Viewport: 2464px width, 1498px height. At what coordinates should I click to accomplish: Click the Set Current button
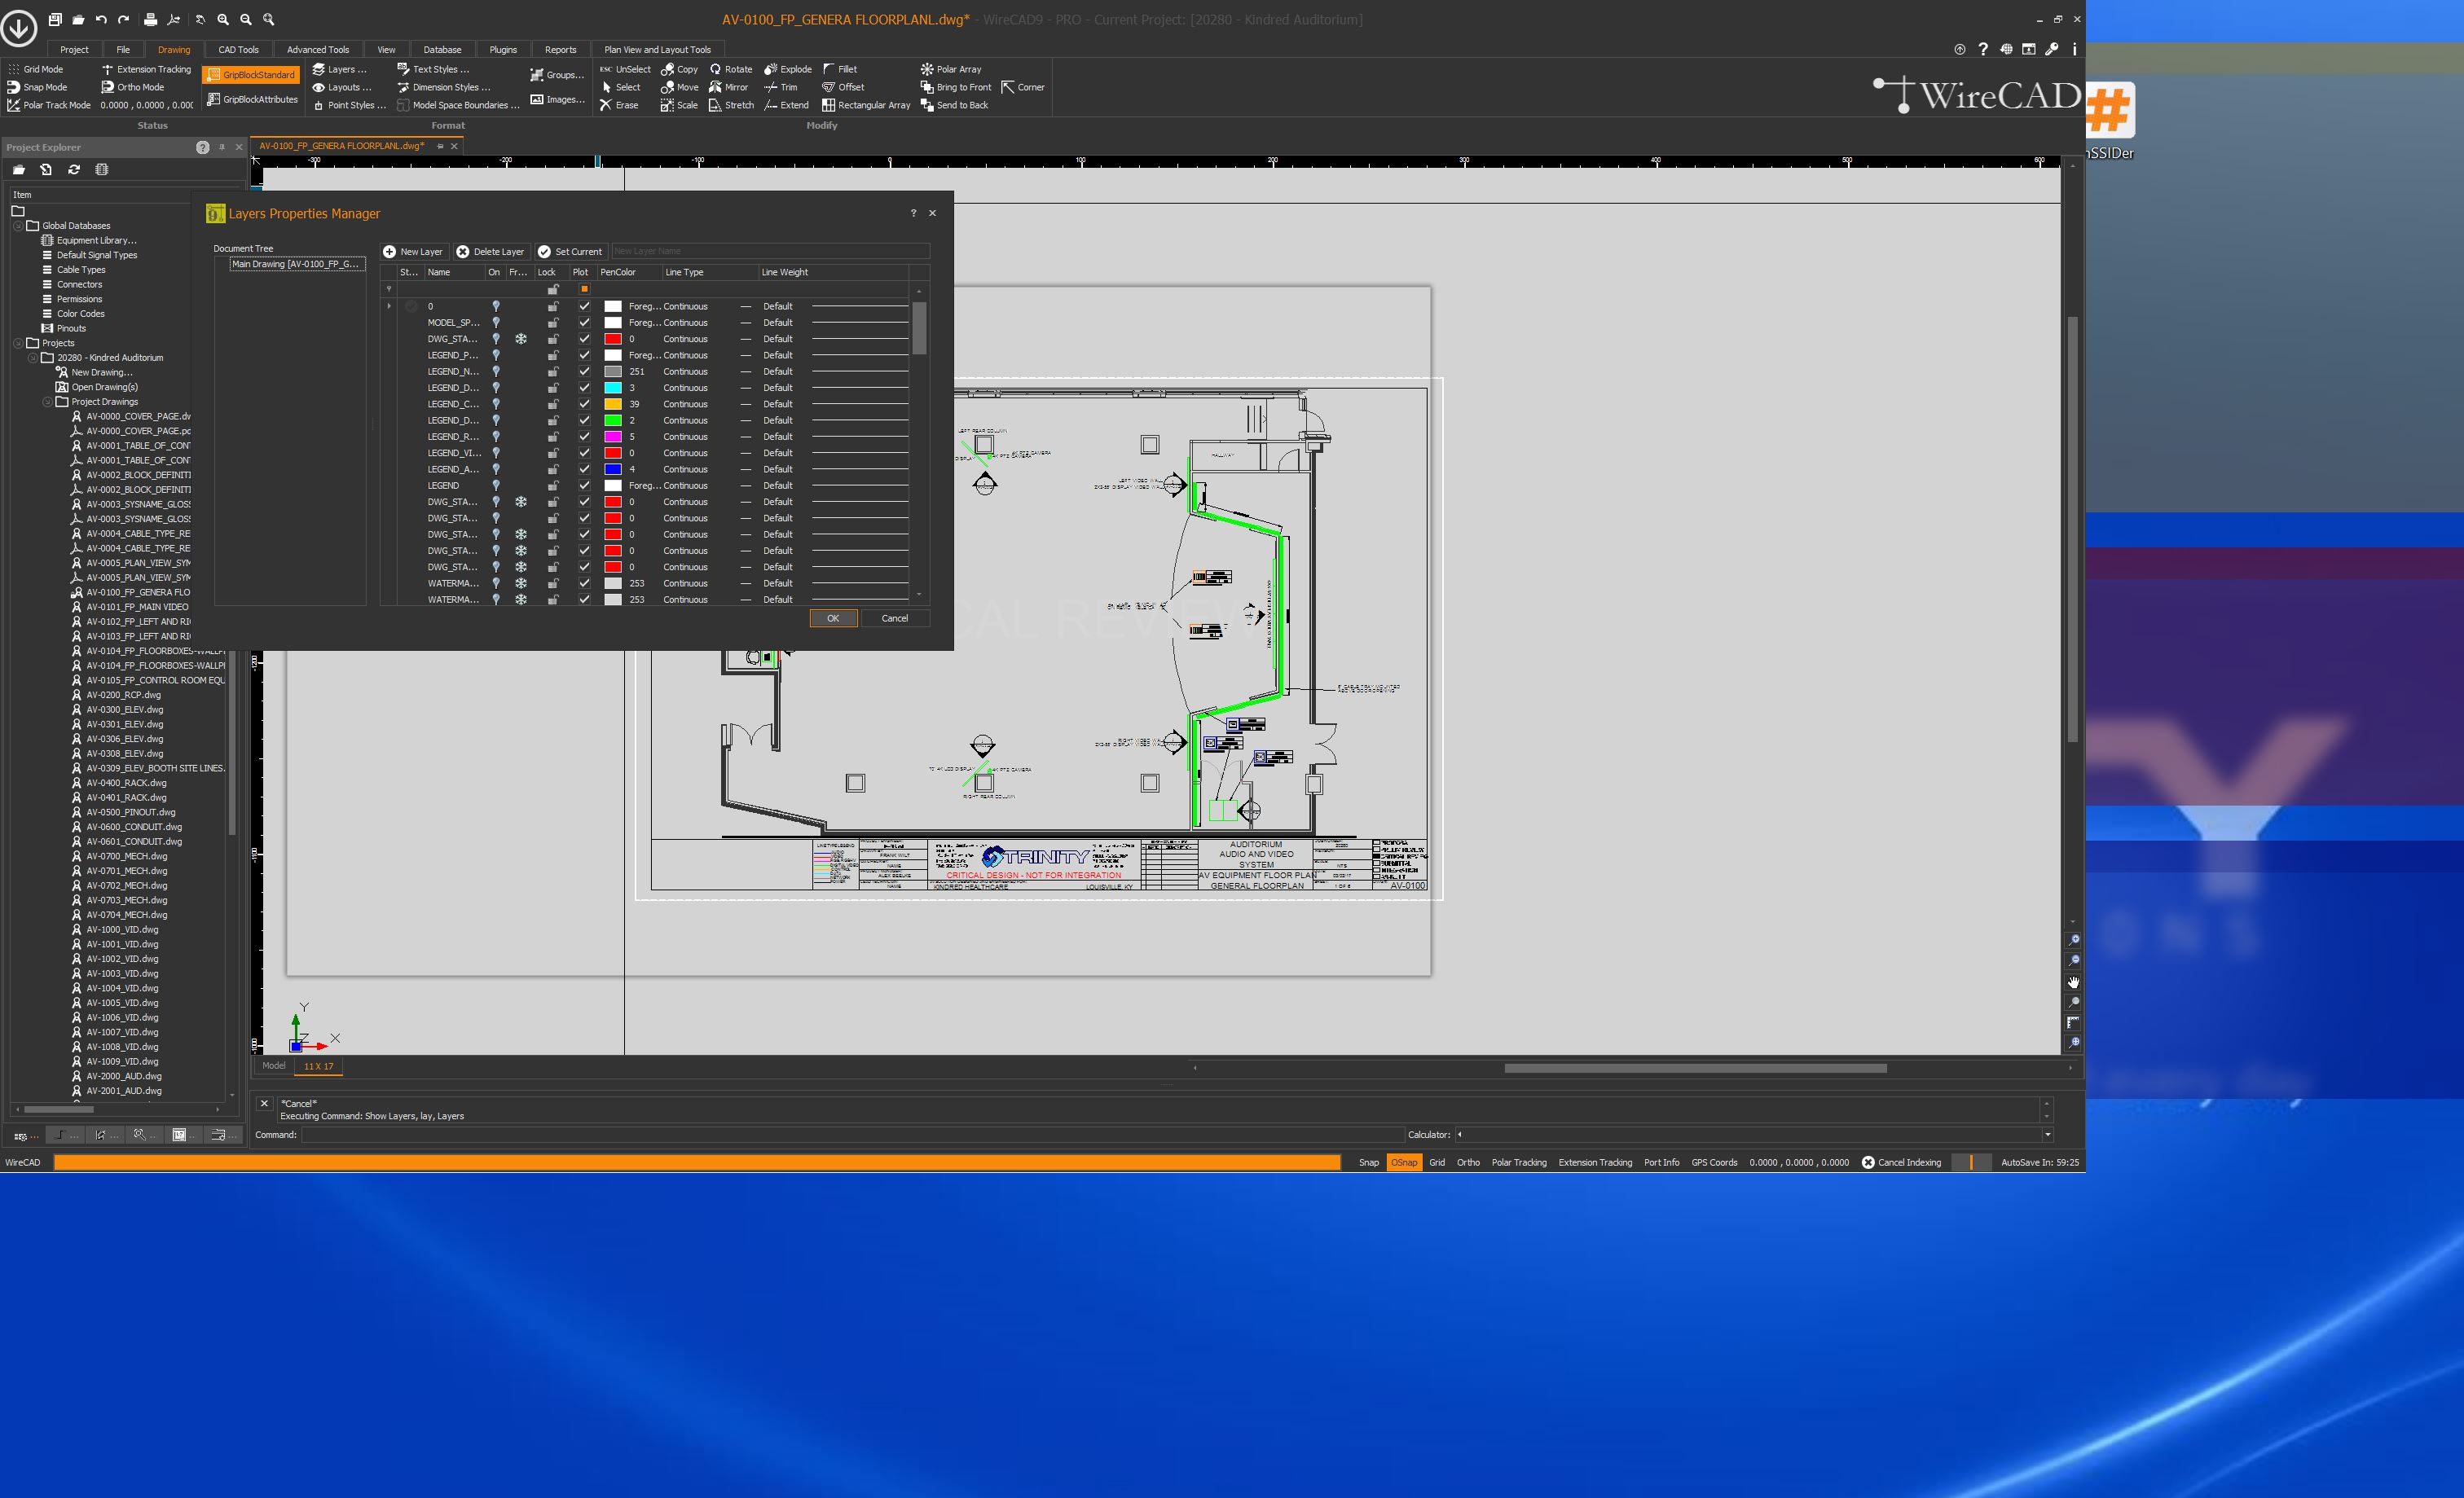coord(570,251)
